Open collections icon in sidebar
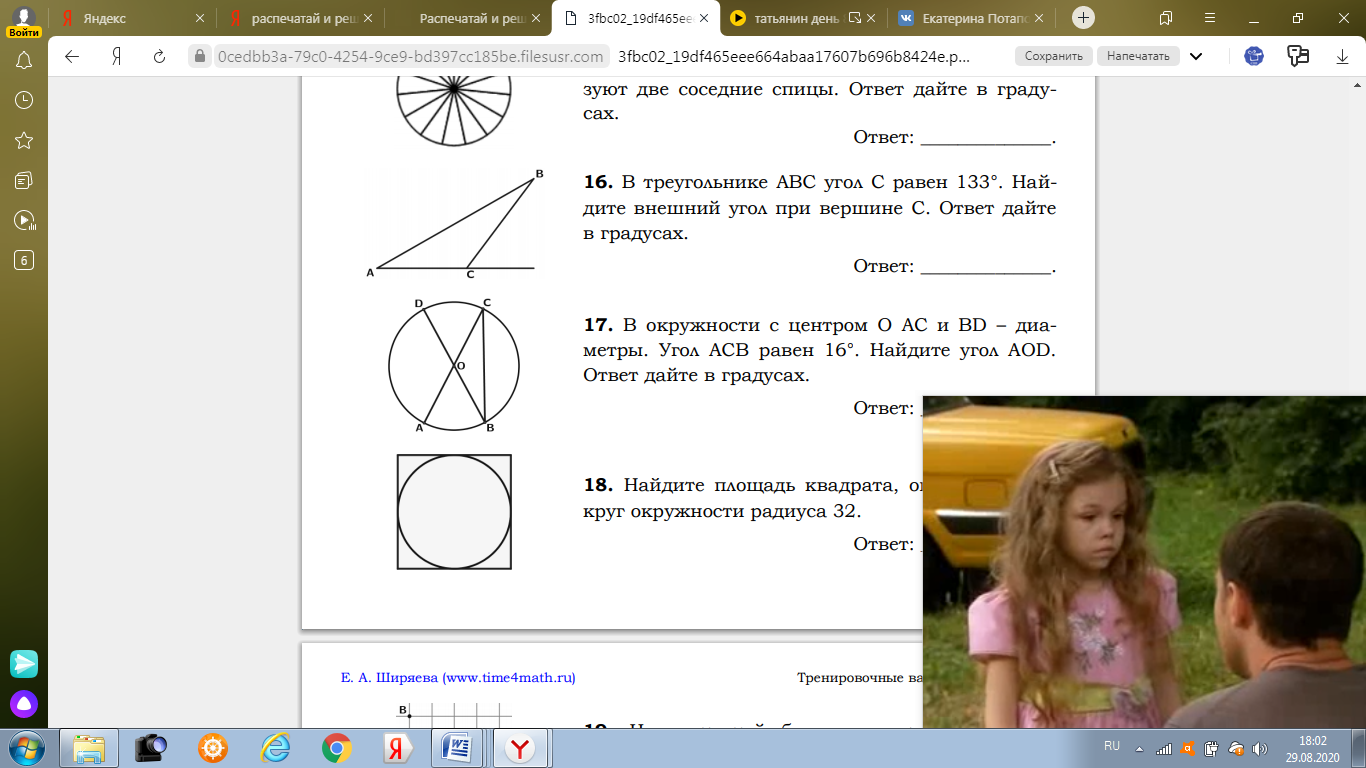Image resolution: width=1366 pixels, height=768 pixels. point(24,180)
